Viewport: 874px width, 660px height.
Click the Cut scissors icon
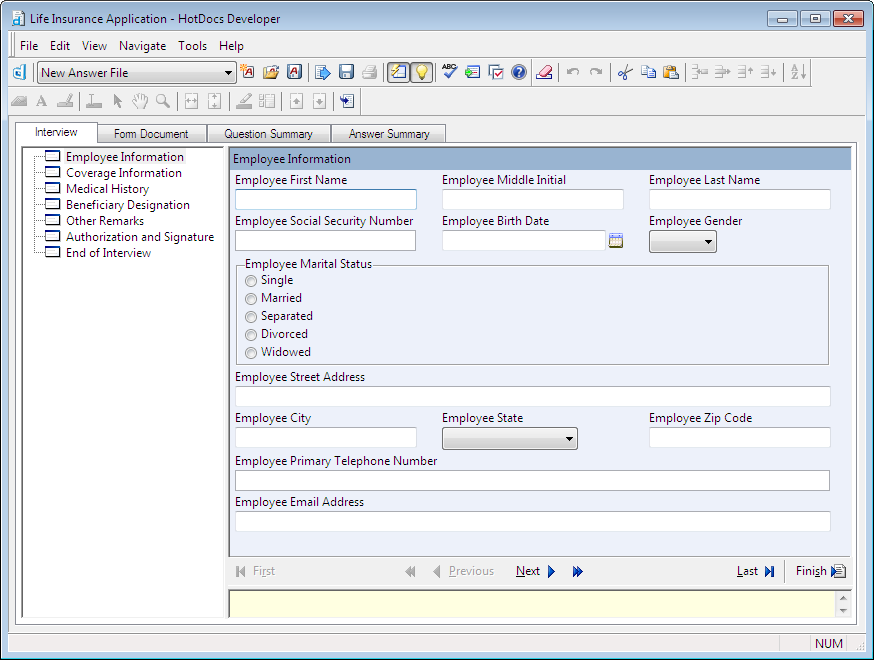point(625,72)
